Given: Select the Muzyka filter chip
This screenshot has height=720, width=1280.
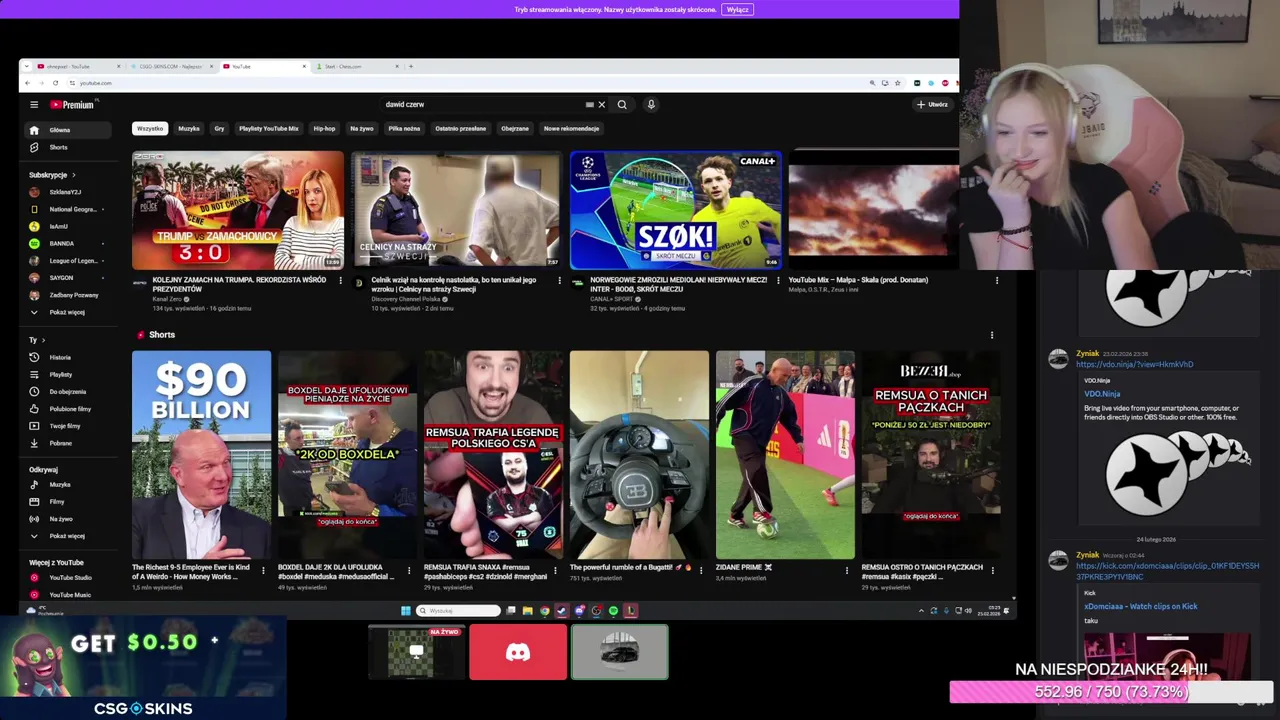Looking at the screenshot, I should pyautogui.click(x=189, y=128).
